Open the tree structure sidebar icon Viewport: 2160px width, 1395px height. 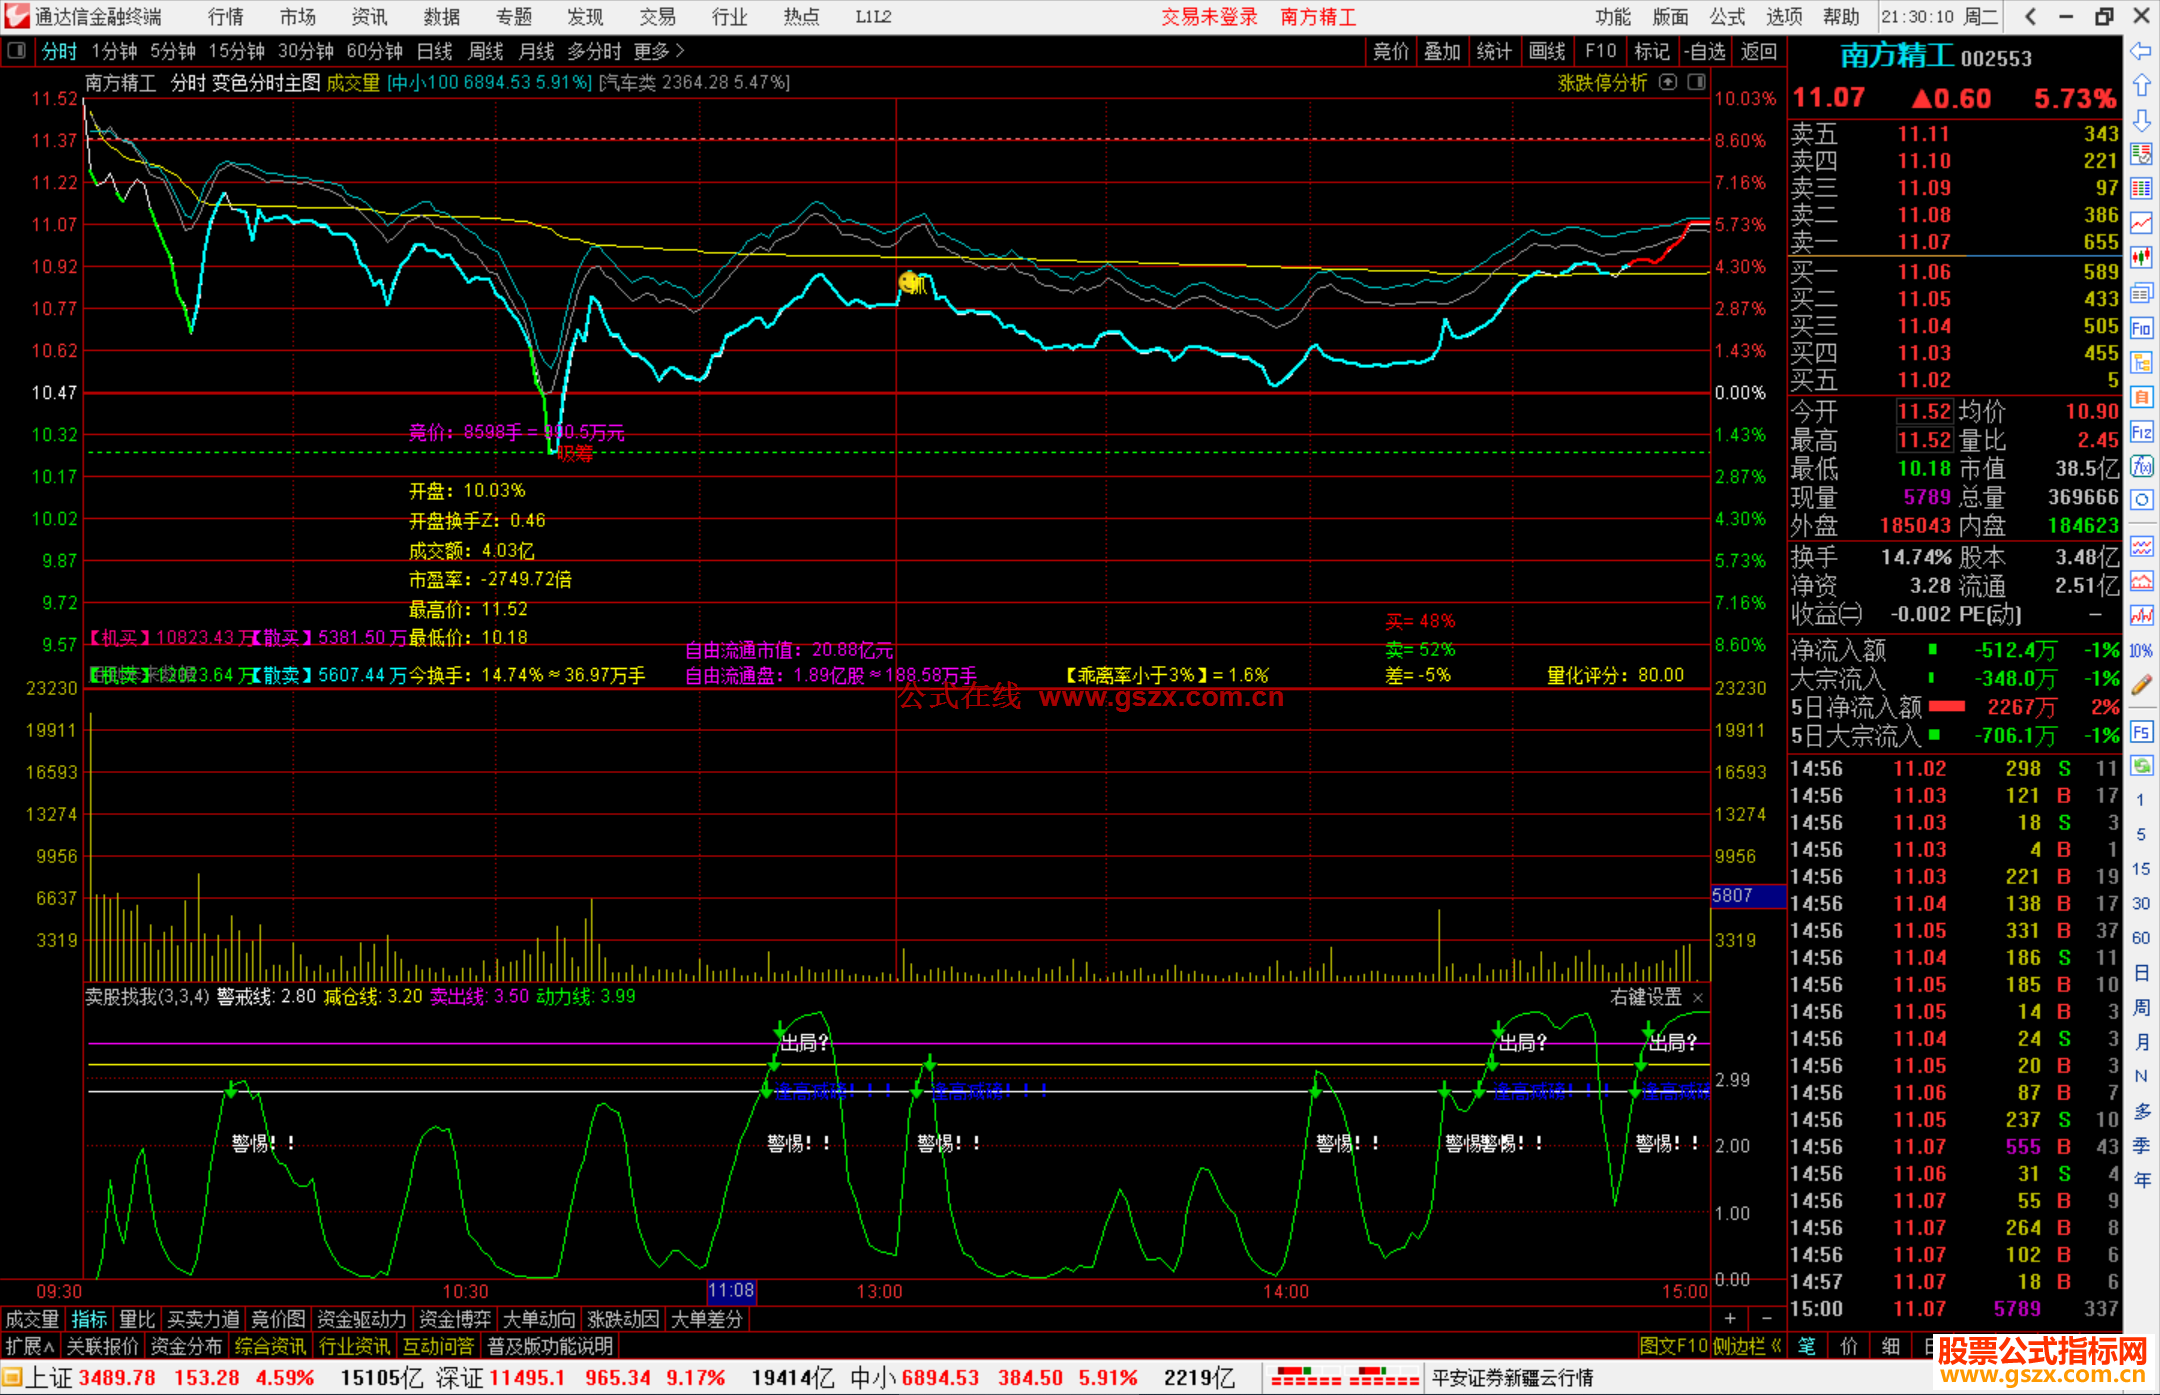click(2141, 362)
